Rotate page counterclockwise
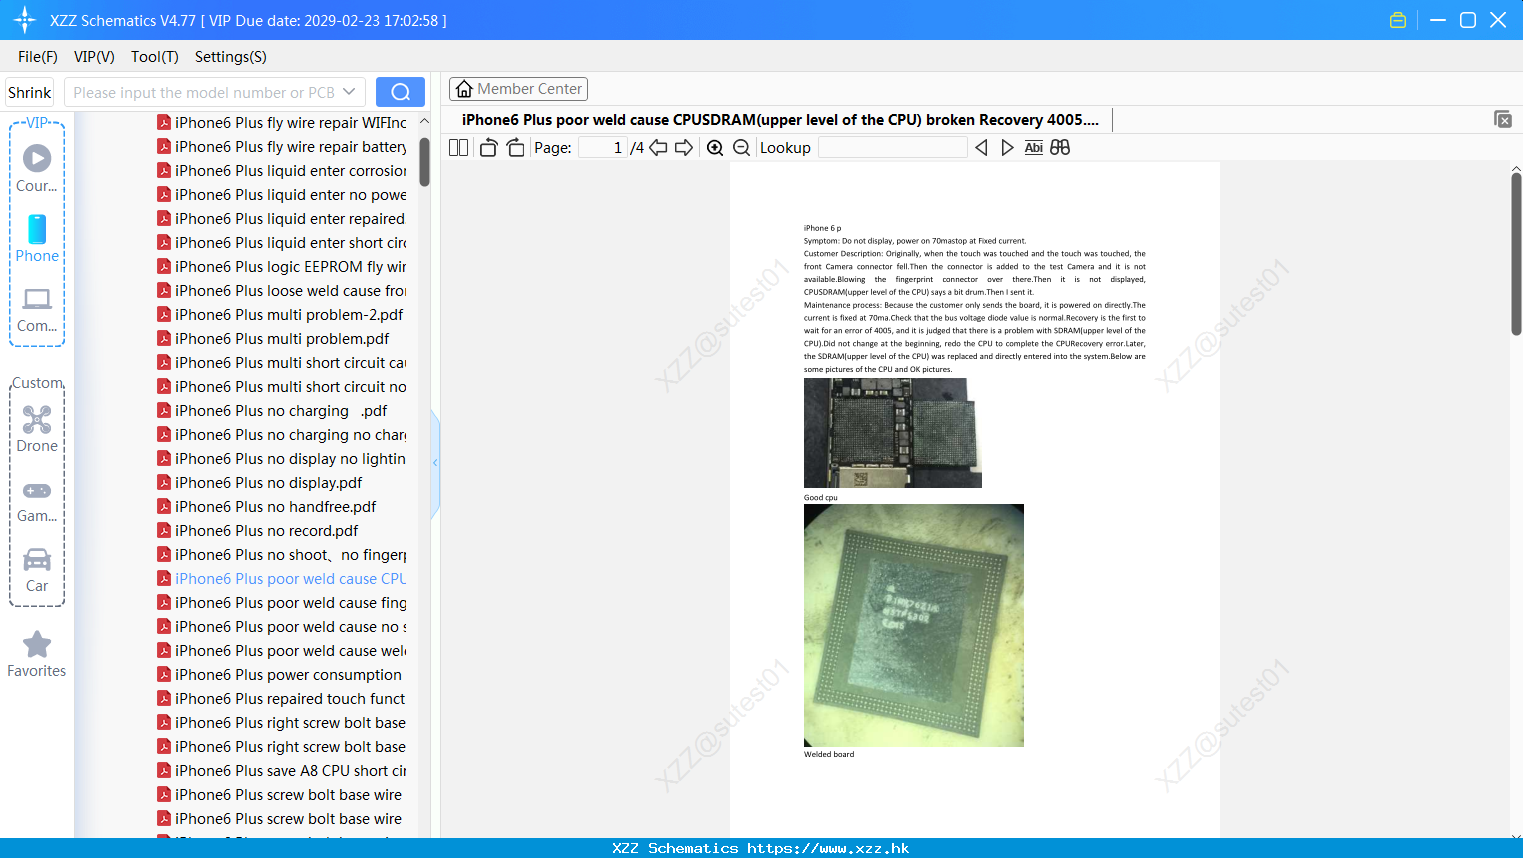This screenshot has width=1523, height=858. 488,148
